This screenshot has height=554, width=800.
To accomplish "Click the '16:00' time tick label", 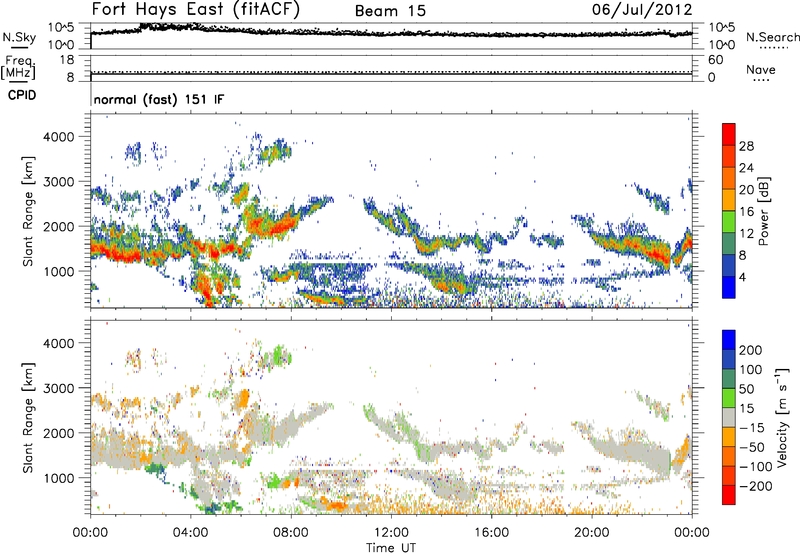I will 491,533.
